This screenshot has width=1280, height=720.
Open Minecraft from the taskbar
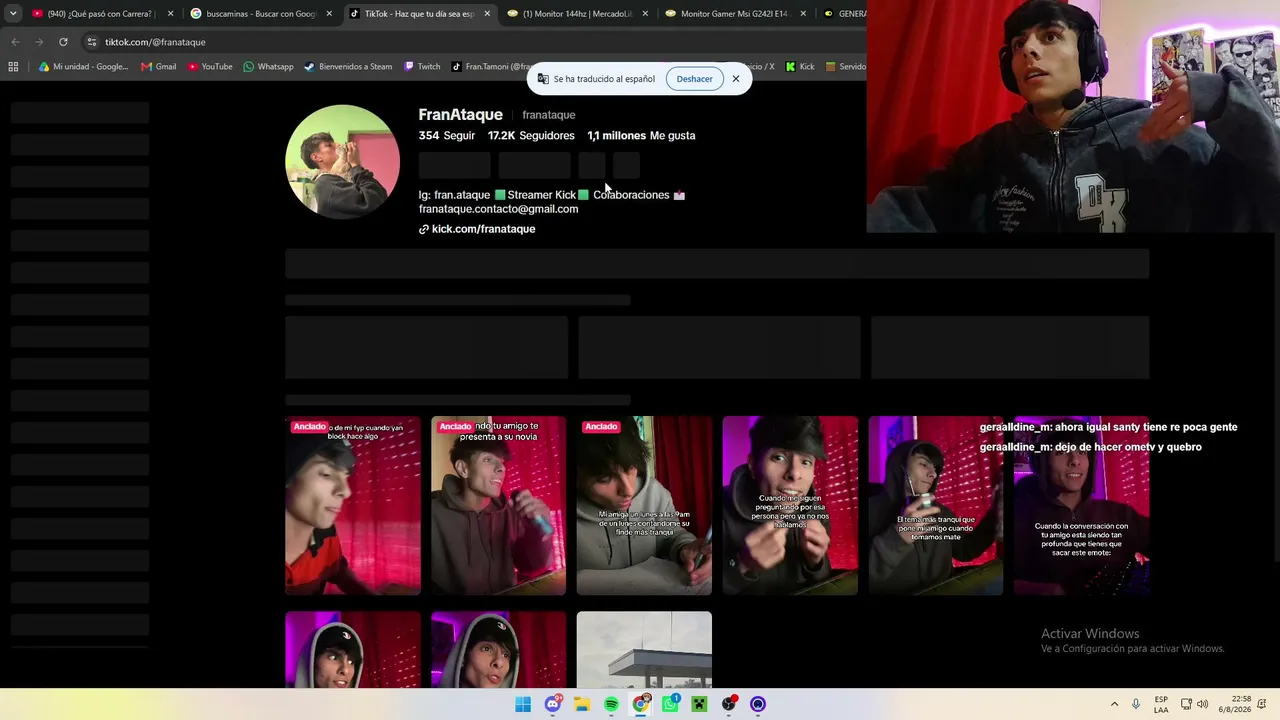(x=699, y=704)
